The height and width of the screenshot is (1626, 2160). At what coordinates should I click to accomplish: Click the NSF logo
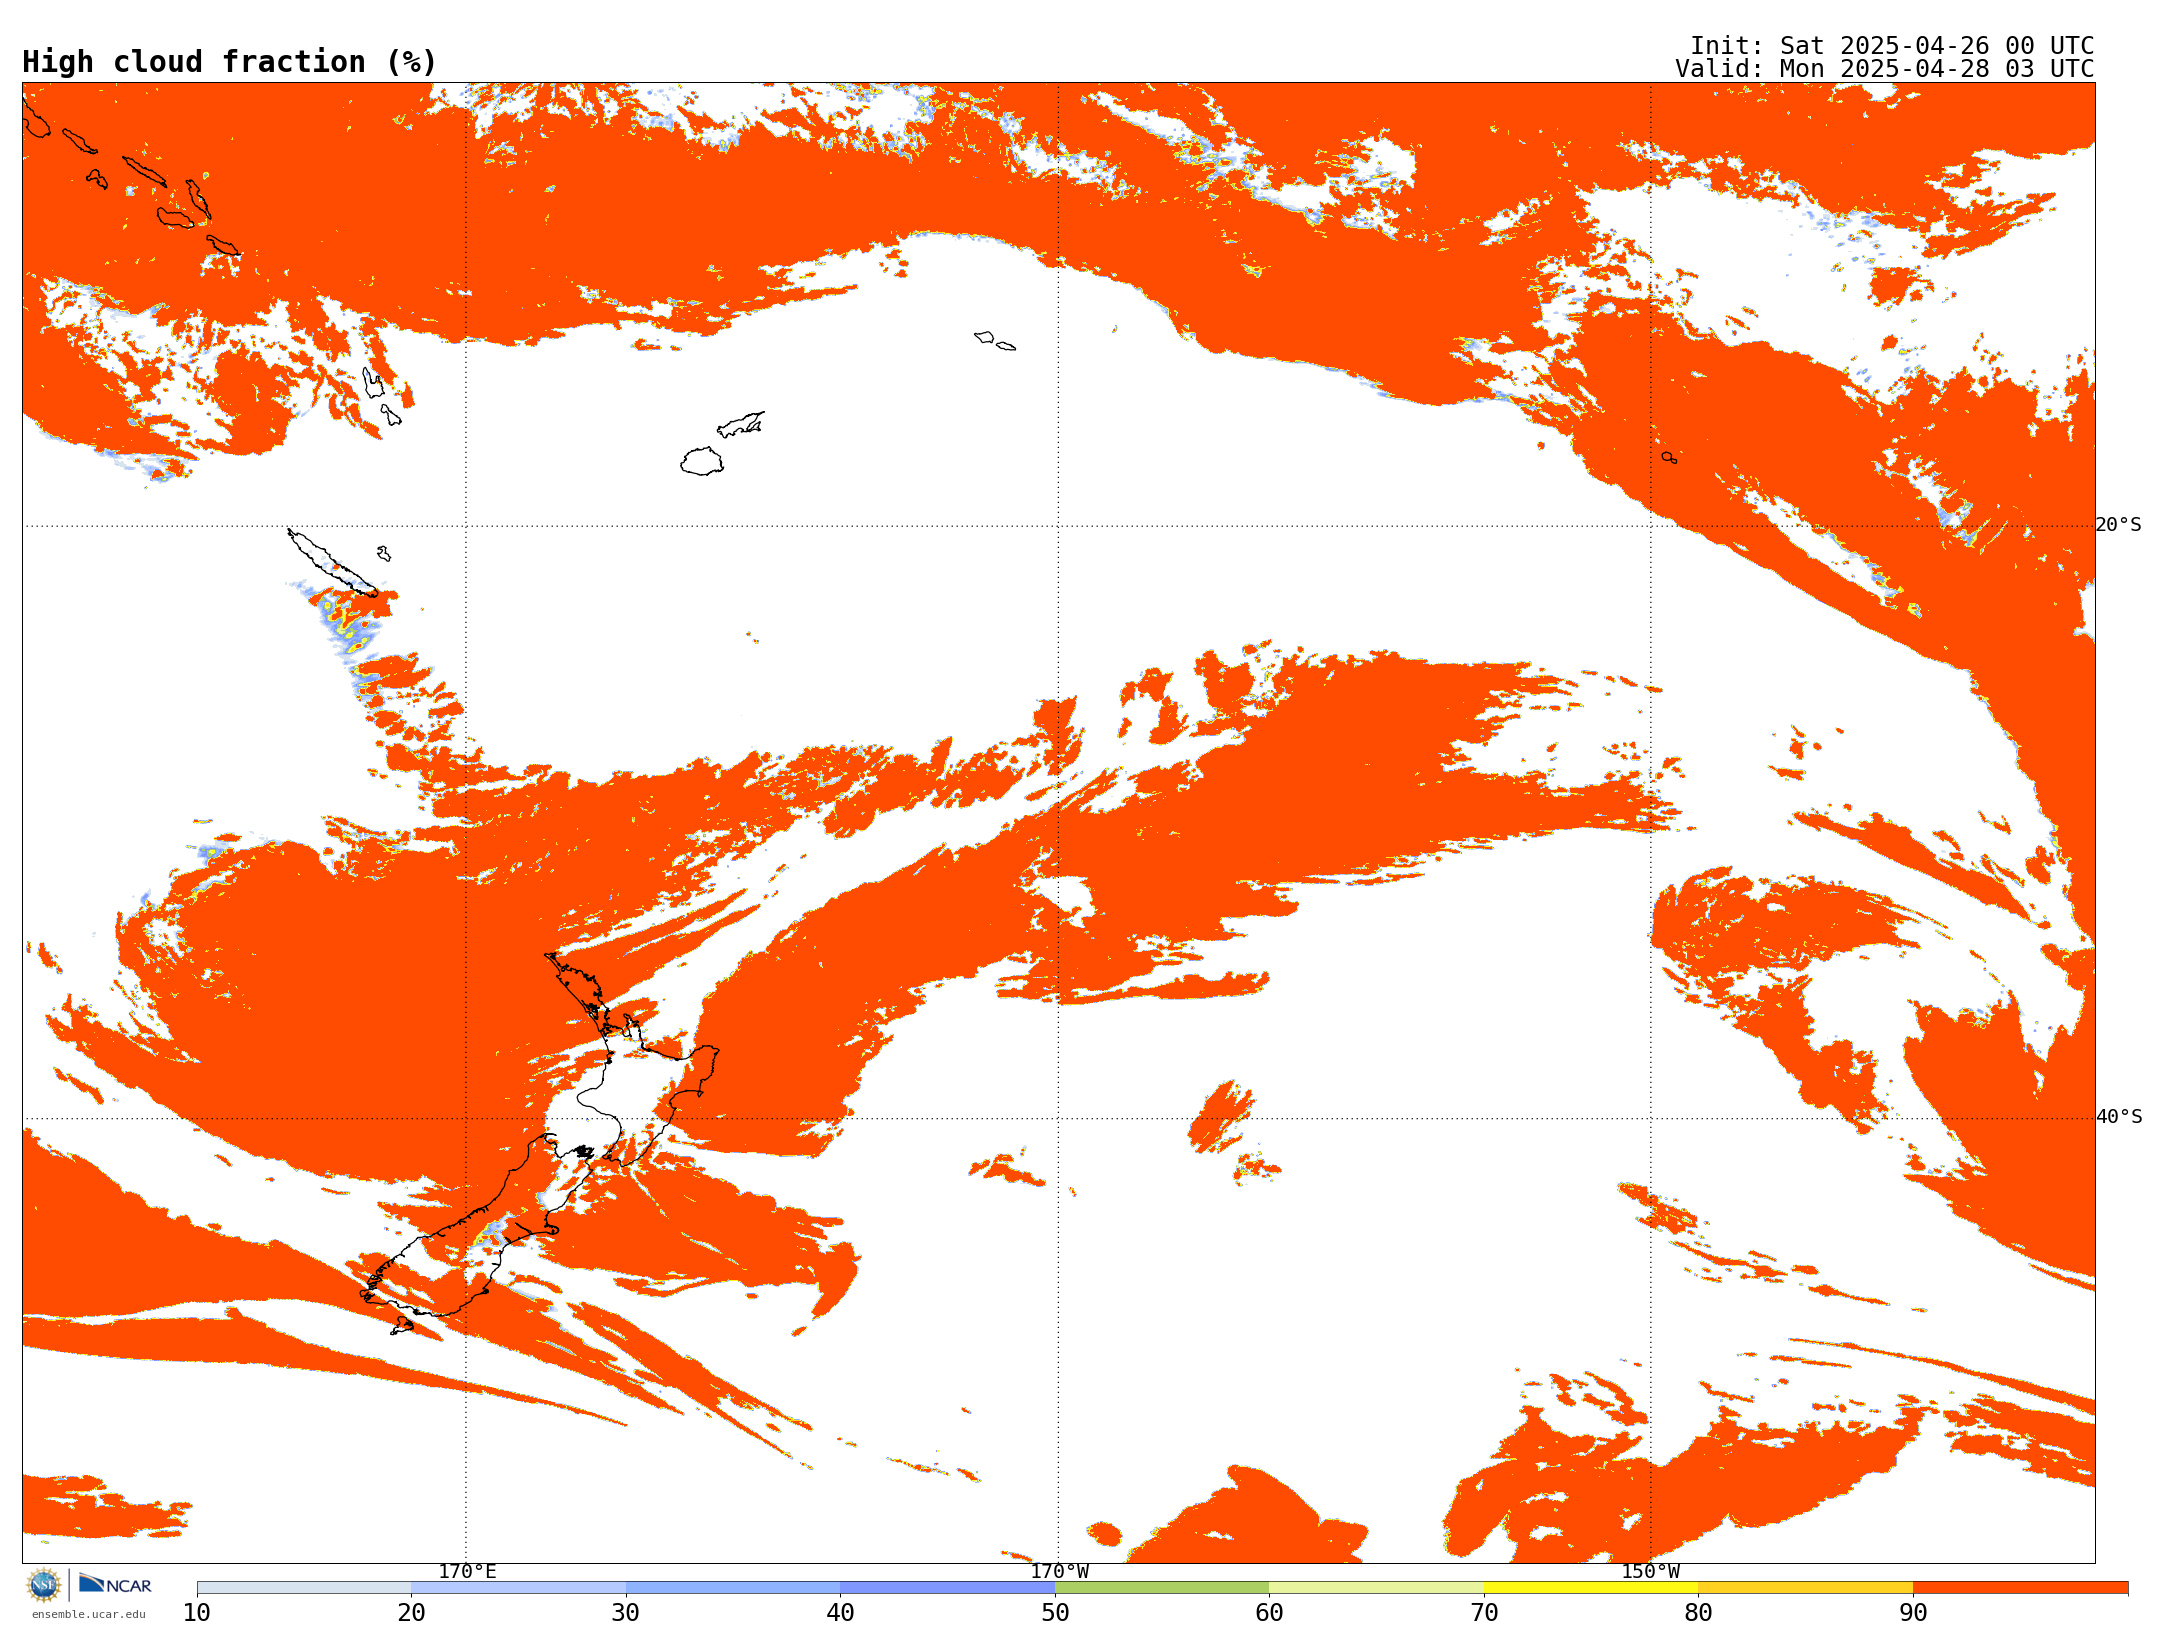point(44,1585)
